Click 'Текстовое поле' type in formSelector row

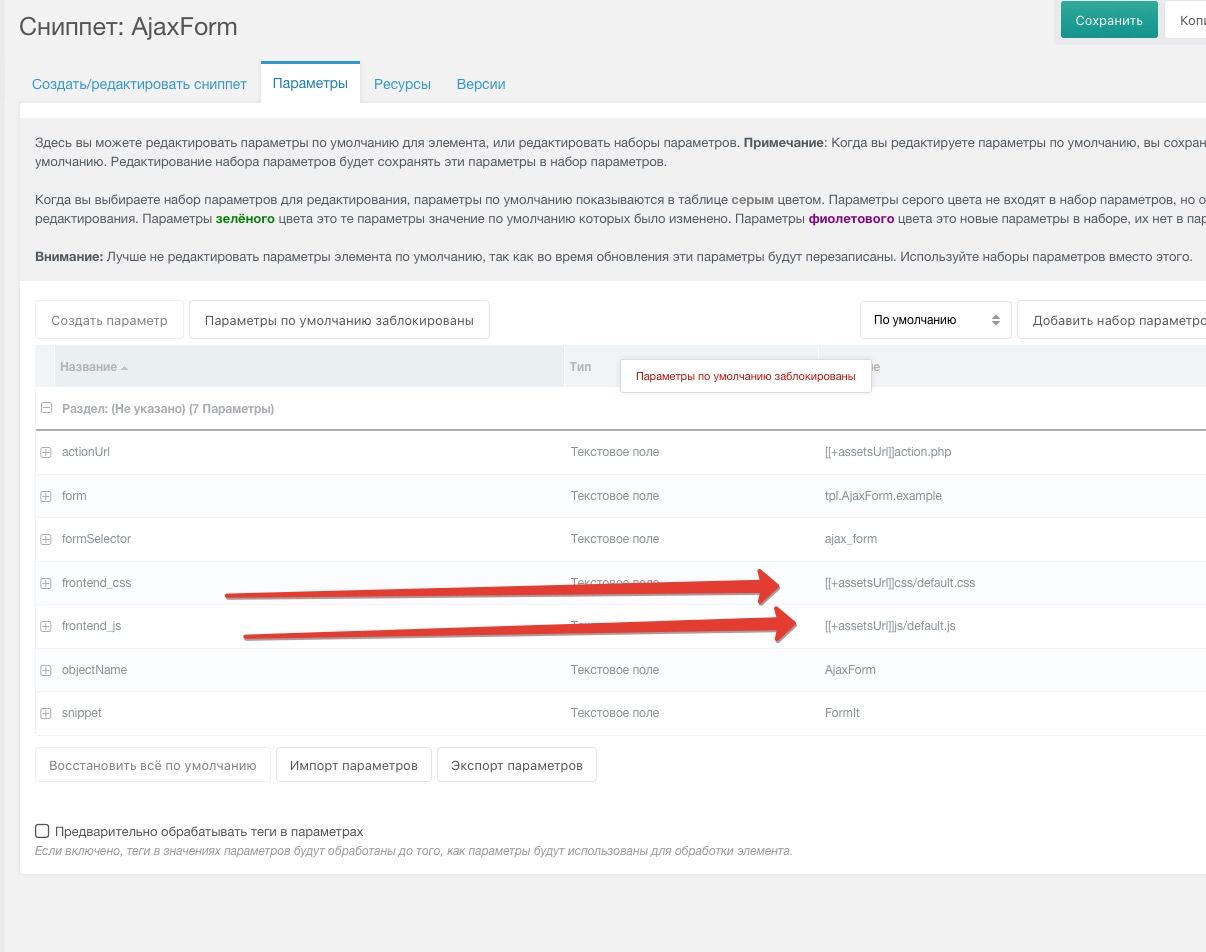(615, 539)
